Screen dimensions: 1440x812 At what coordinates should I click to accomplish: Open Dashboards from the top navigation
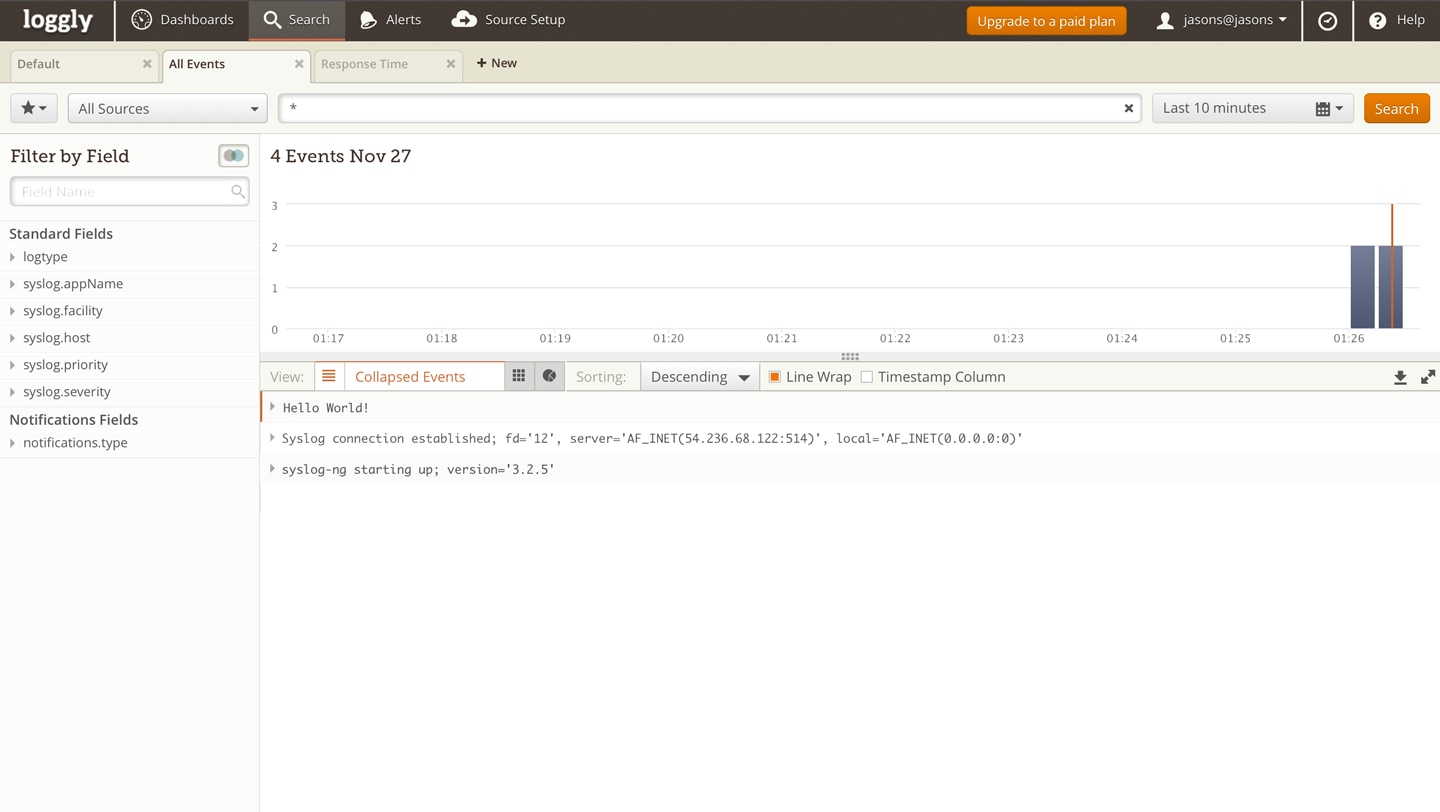point(183,20)
